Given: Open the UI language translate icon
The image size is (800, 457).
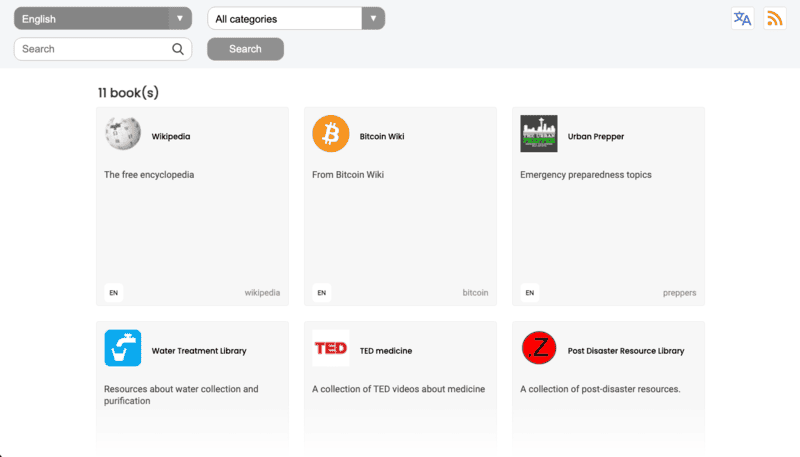Looking at the screenshot, I should (x=742, y=19).
